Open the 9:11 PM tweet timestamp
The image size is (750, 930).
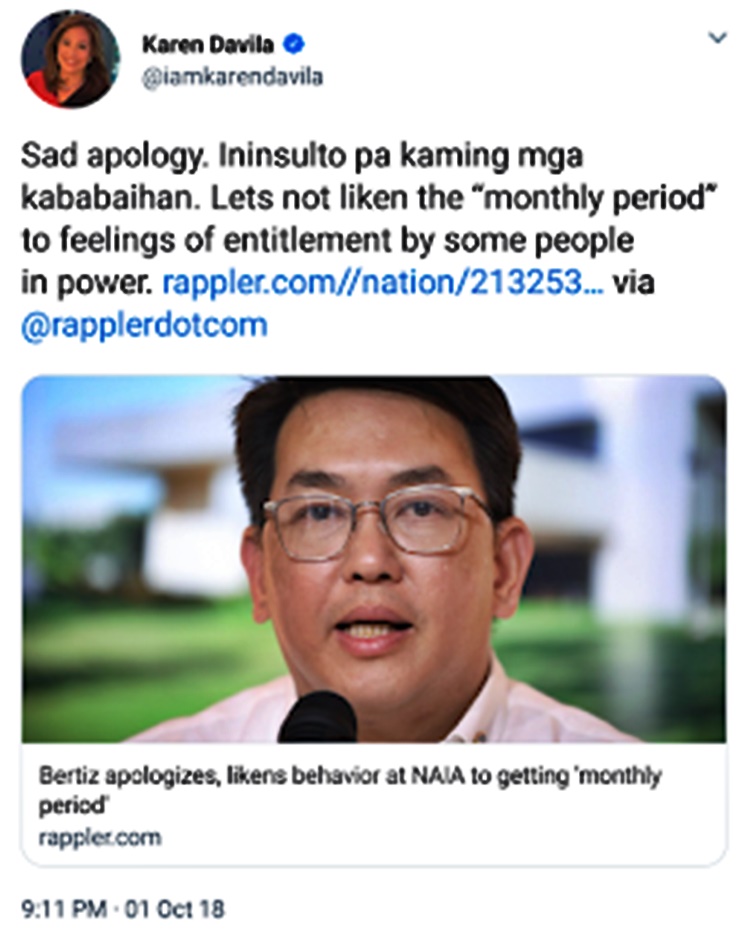[65, 908]
